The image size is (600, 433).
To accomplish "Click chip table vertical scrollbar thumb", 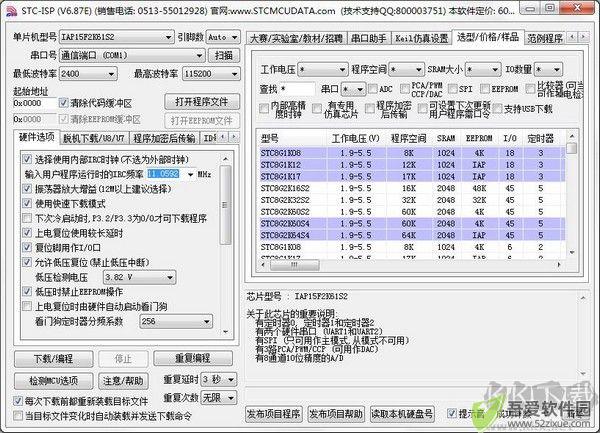I will click(572, 148).
